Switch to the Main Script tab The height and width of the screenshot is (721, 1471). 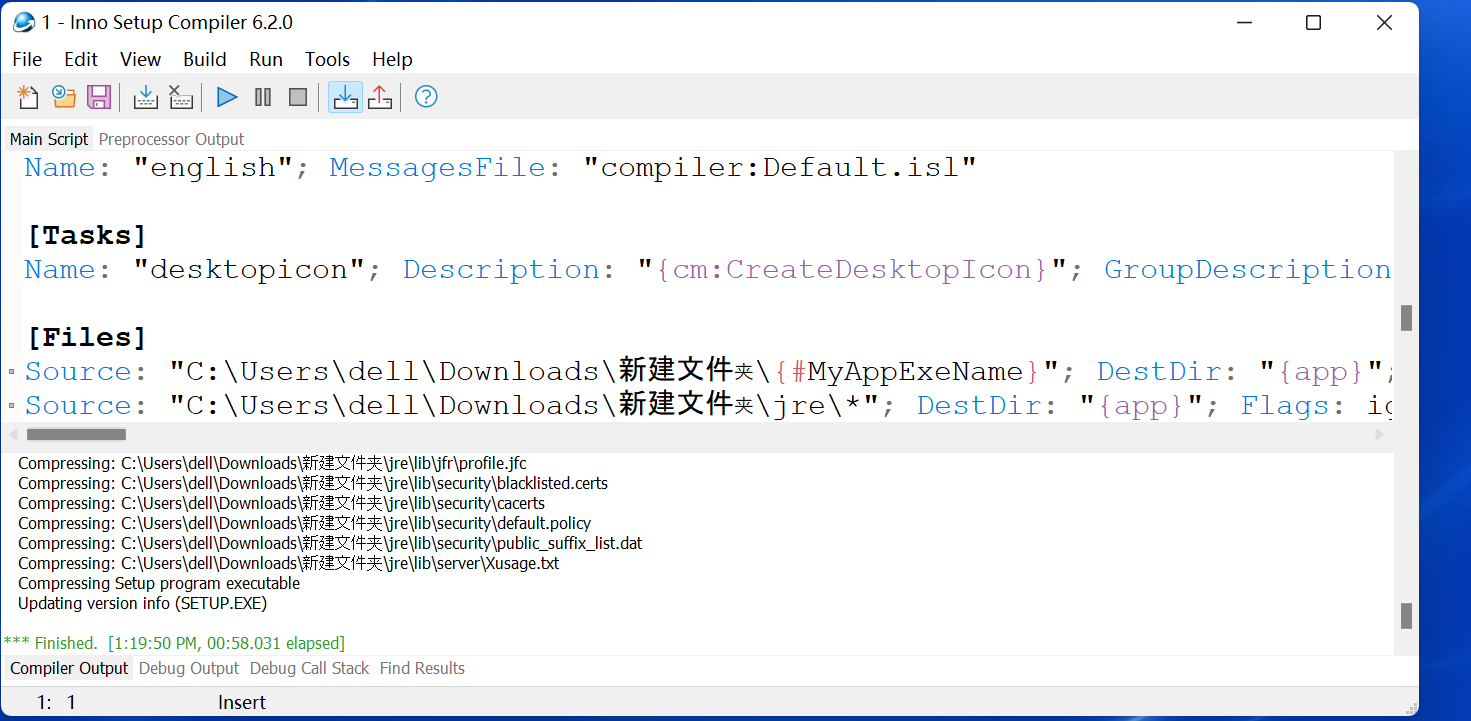[x=49, y=139]
